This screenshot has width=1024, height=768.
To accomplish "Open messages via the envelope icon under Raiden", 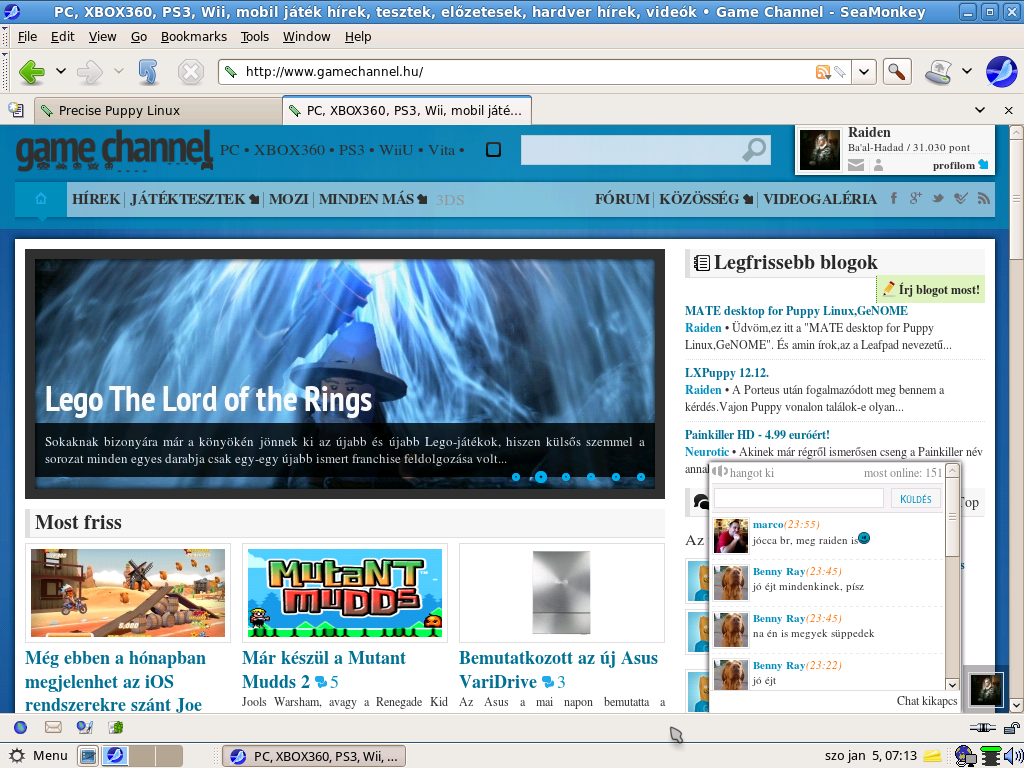I will coord(856,165).
